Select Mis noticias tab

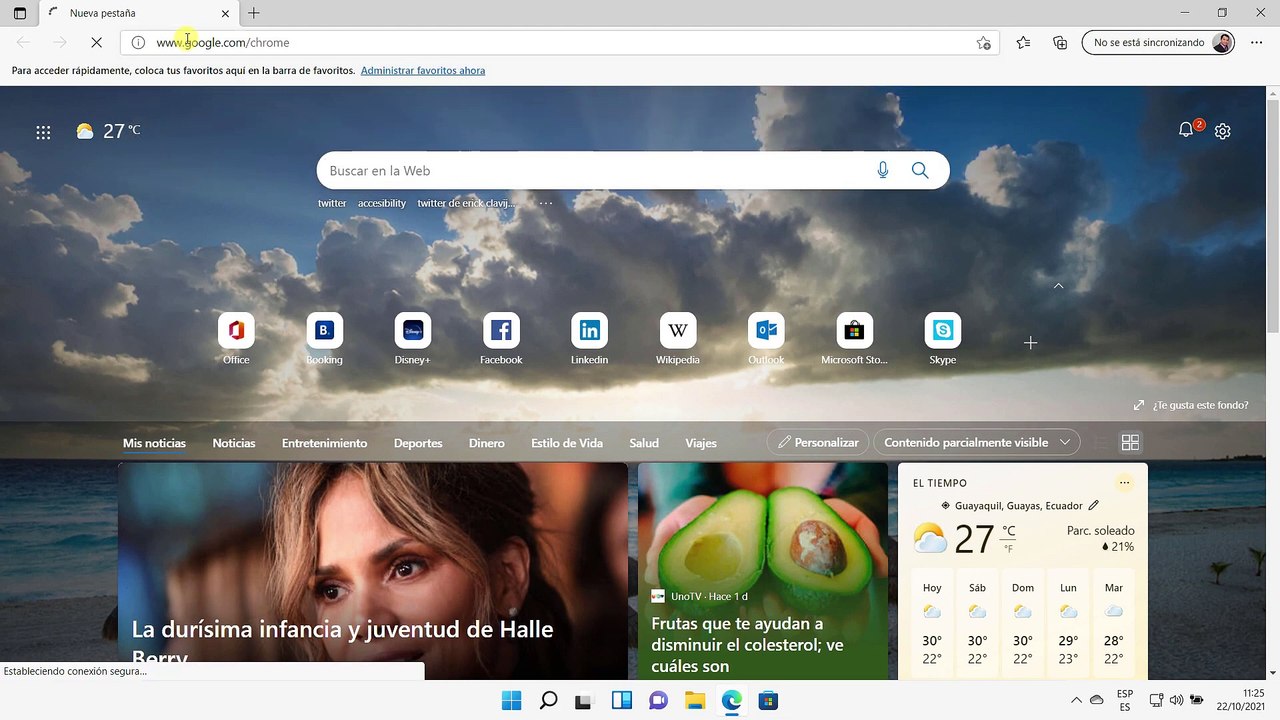point(154,443)
